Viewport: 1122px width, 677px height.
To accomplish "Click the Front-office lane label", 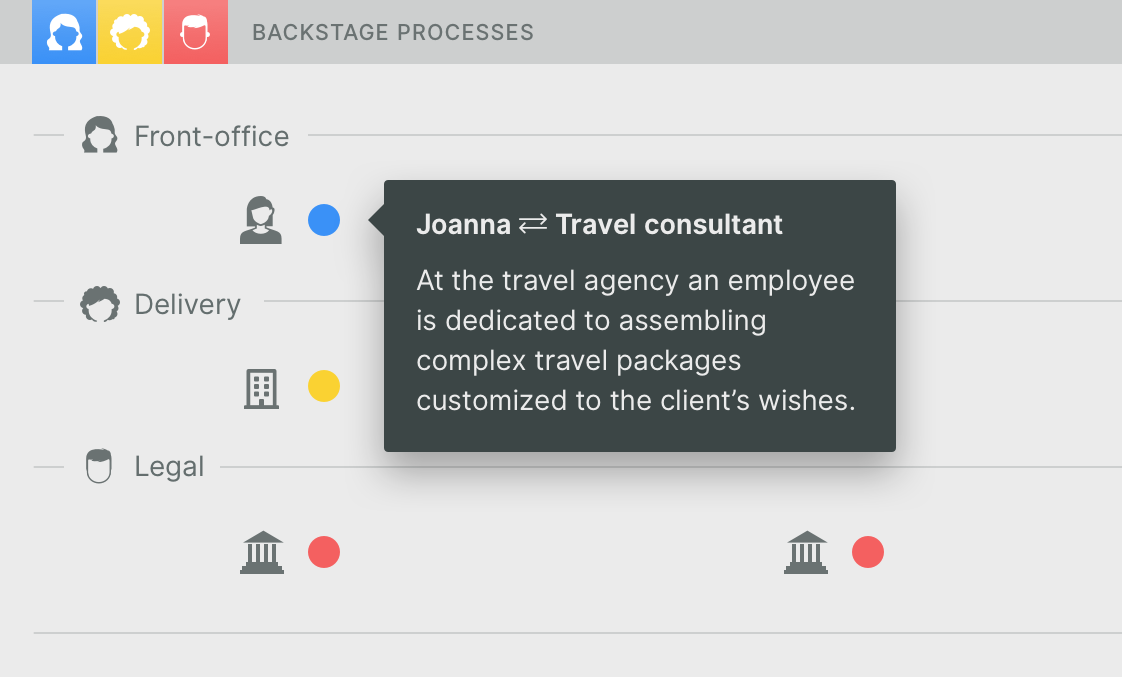I will coord(211,136).
